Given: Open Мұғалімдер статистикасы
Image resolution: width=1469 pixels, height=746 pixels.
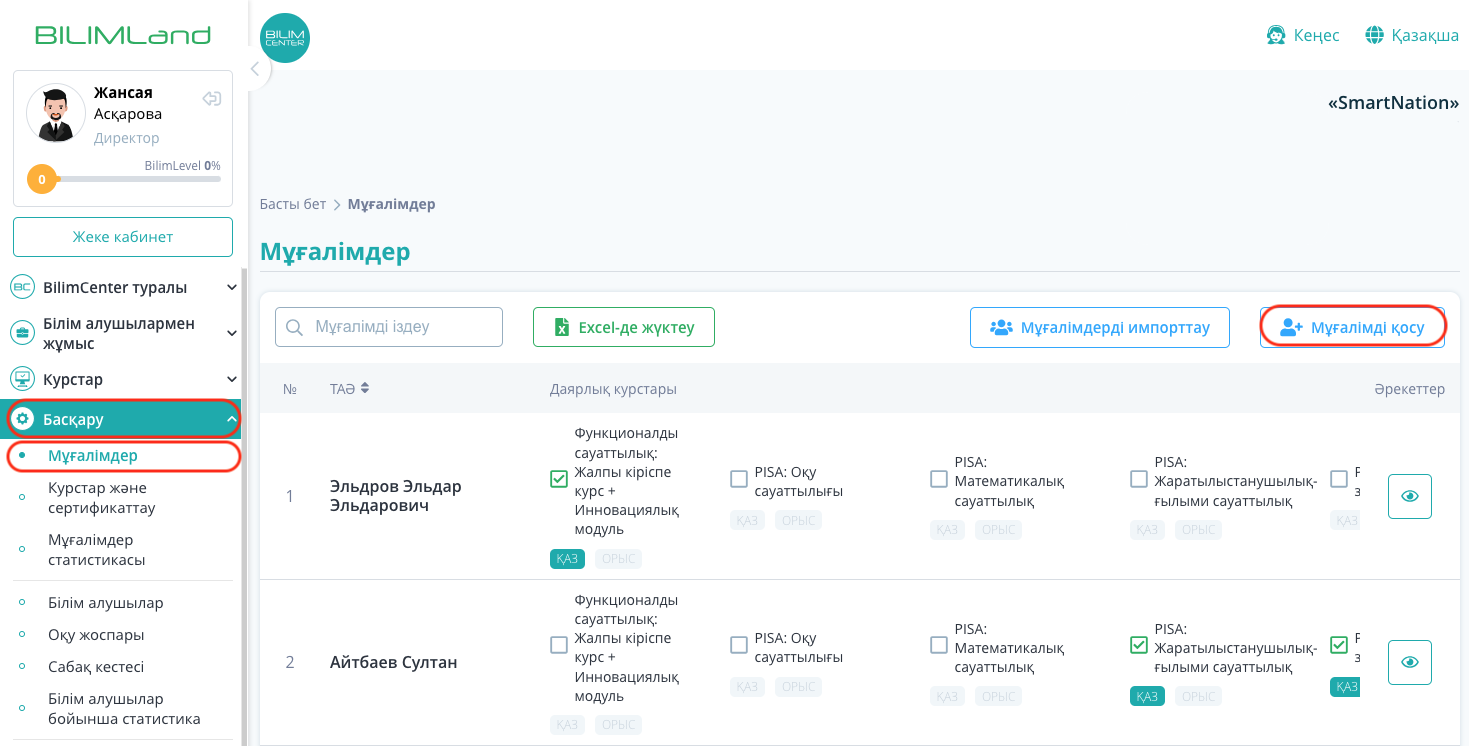Looking at the screenshot, I should pos(97,550).
